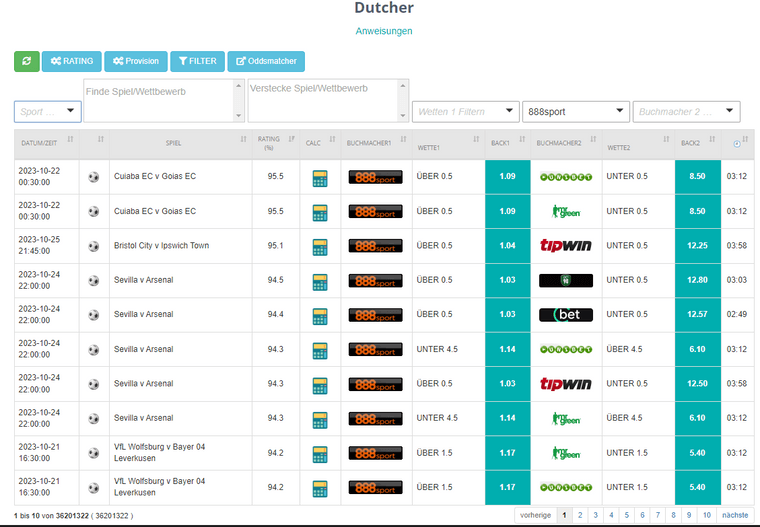Click the soccer ball icon in first row

94,177
